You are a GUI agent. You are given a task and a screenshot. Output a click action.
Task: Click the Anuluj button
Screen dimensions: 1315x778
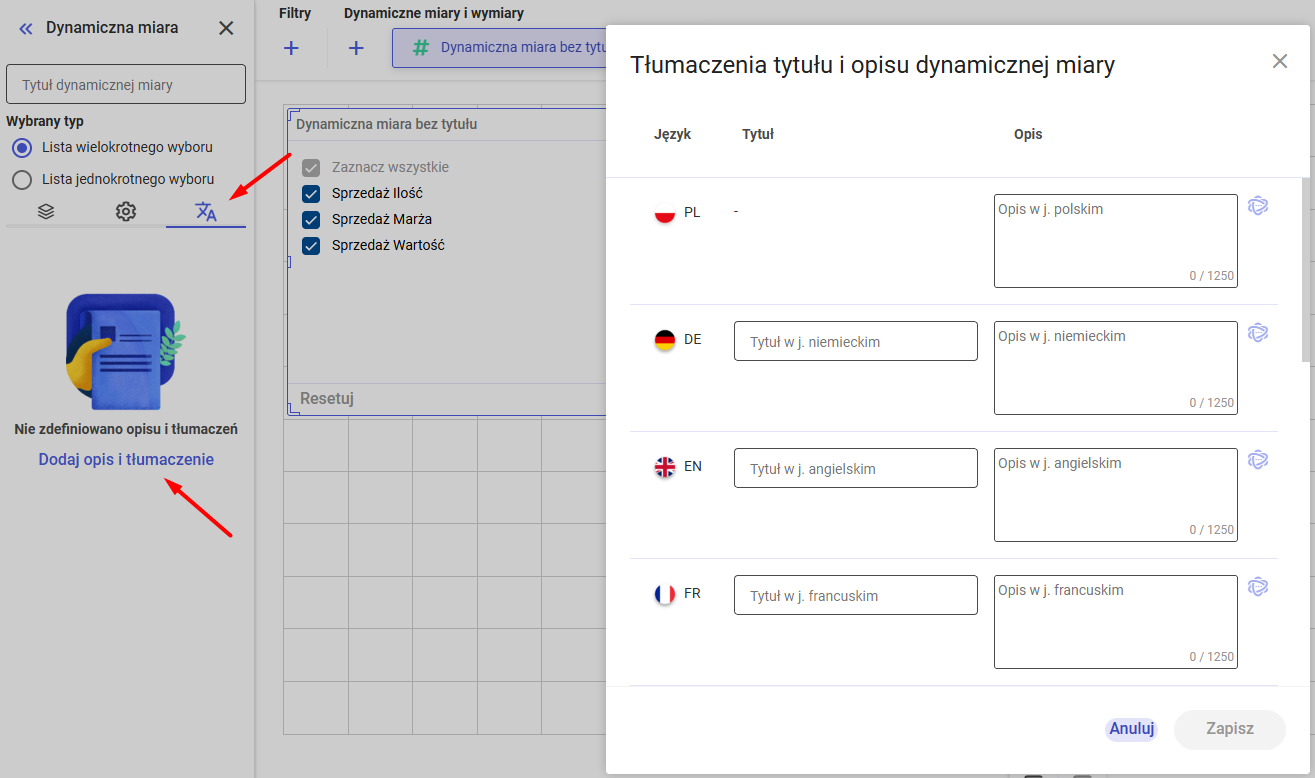[x=1132, y=729]
